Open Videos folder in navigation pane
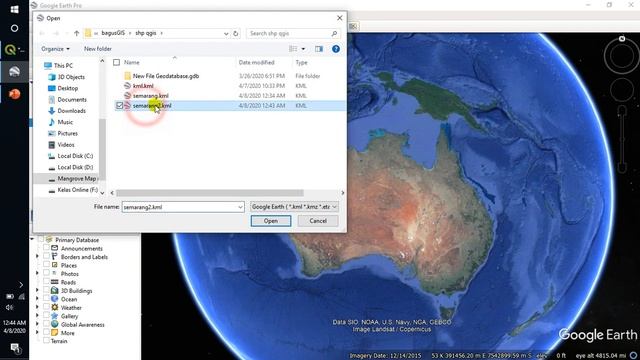Screen dimensions: 640x360 66,145
